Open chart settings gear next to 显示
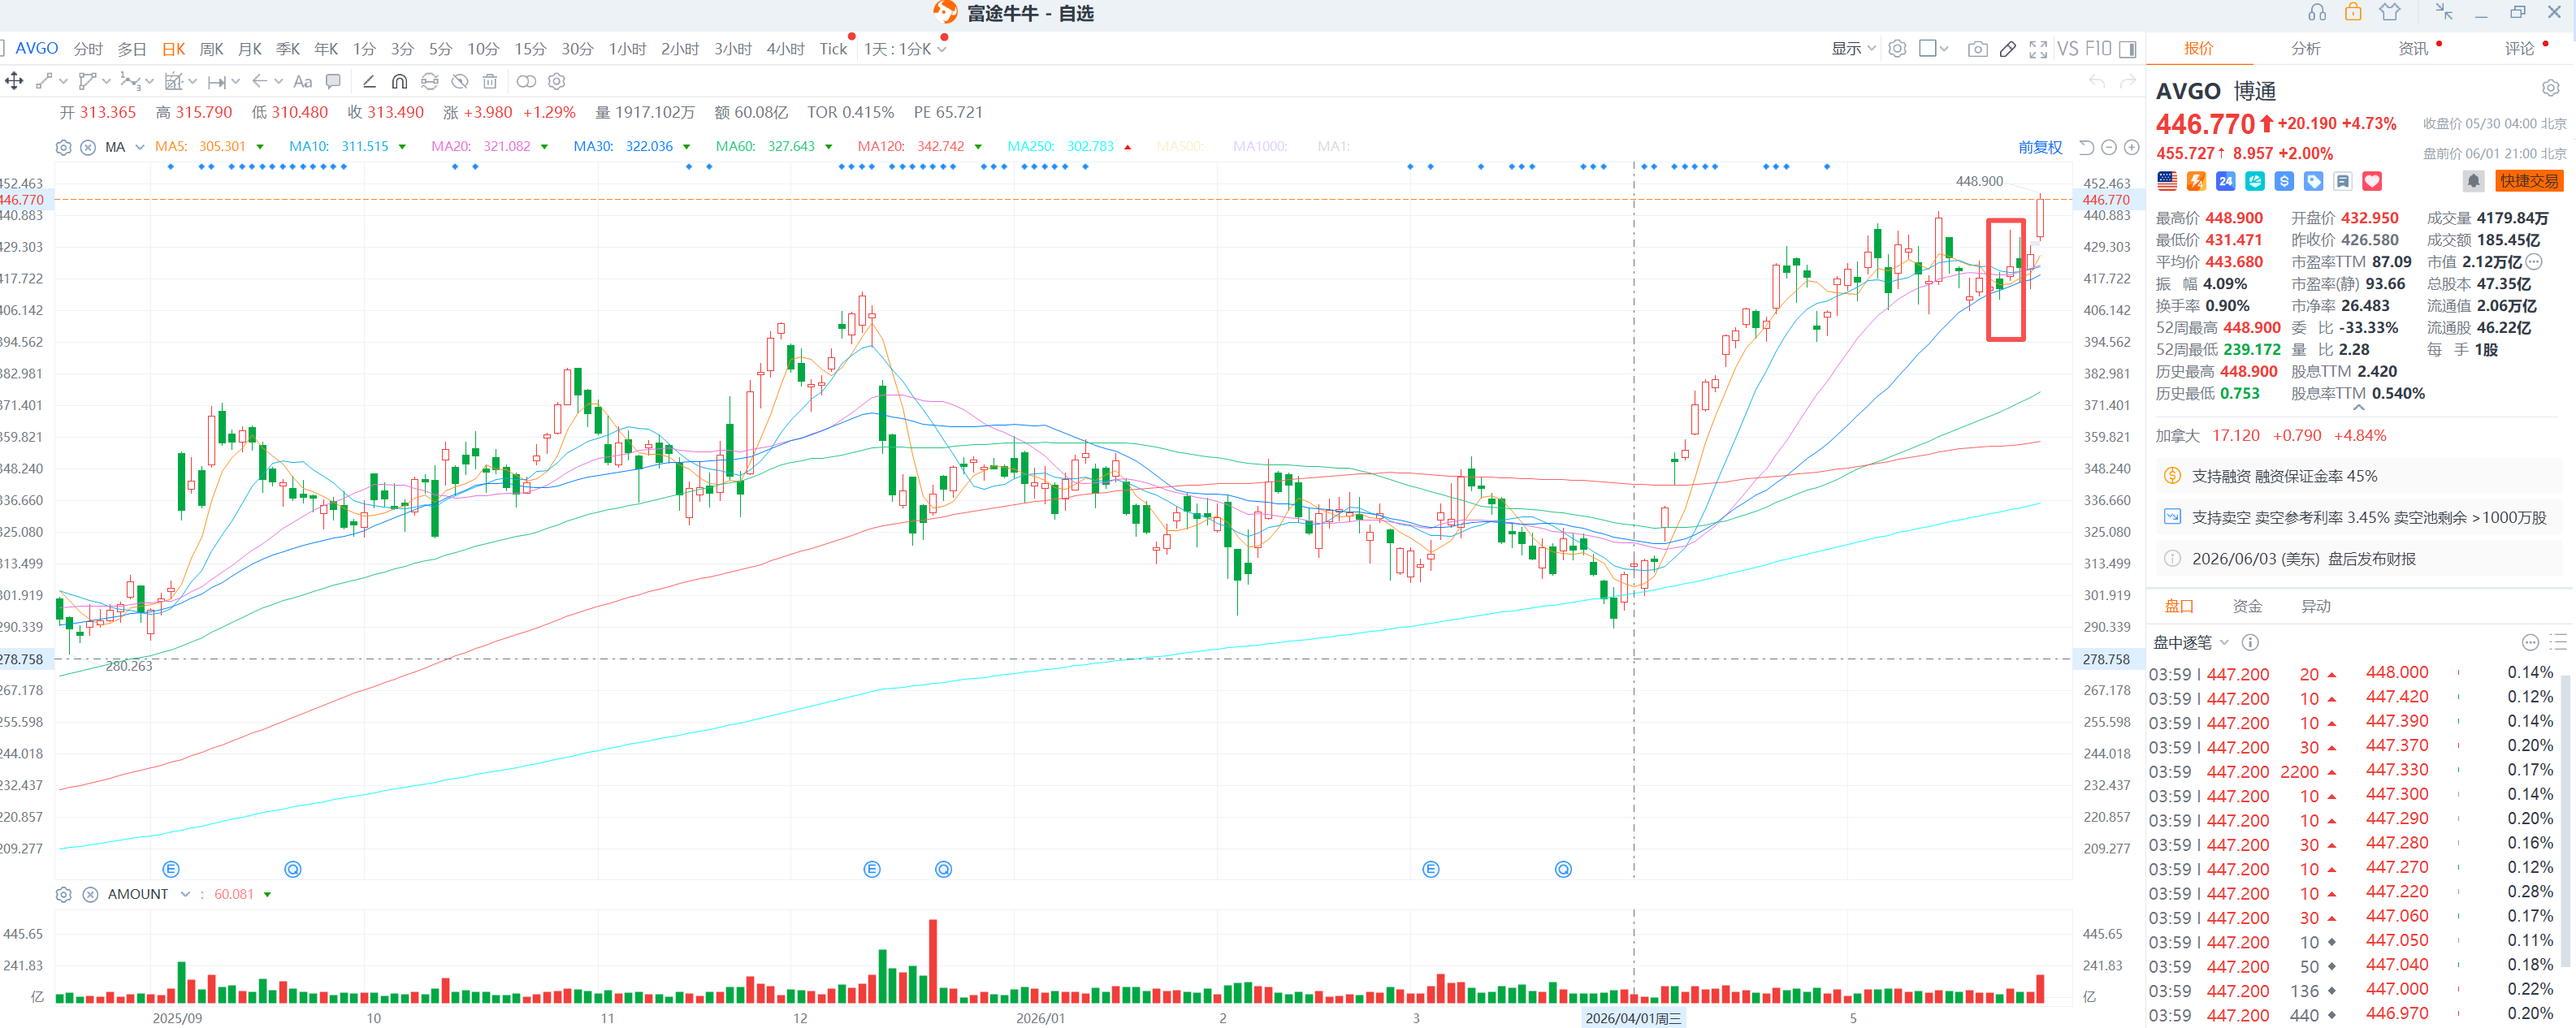 (x=1897, y=49)
